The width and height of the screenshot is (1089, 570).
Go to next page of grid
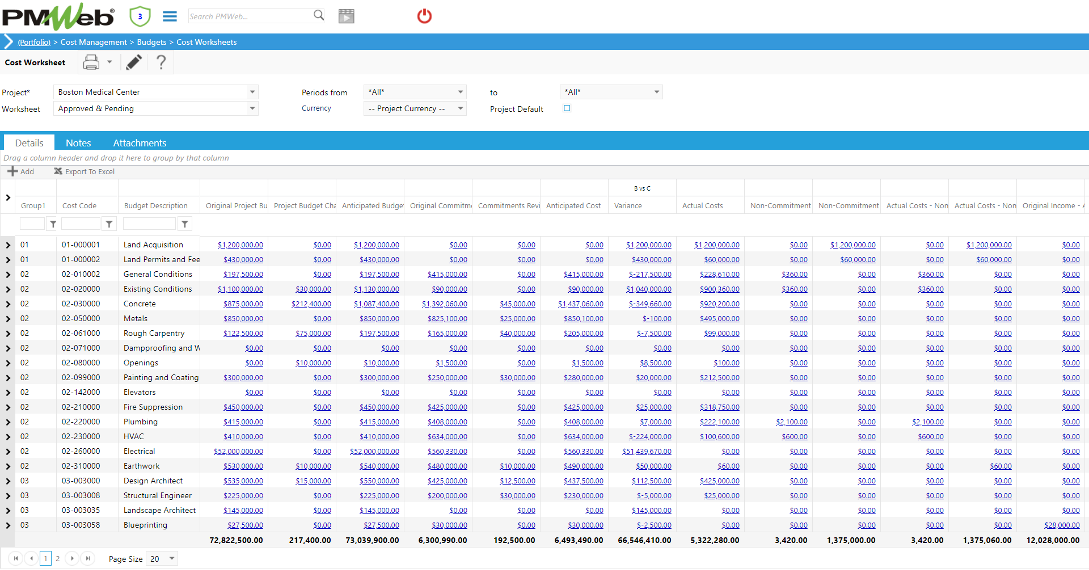pos(72,558)
